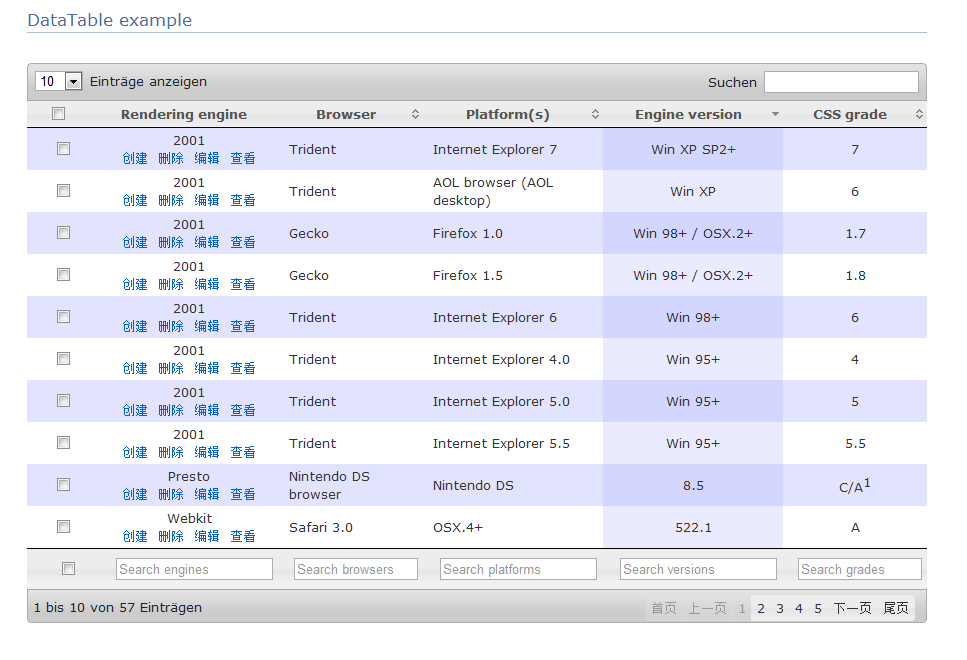Sort by CSS grade arrows icon
Viewport: 967px width, 660px height.
919,114
